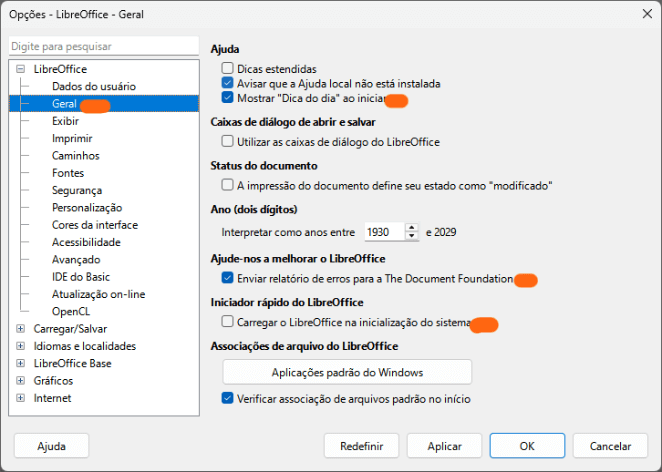Select the Carregar/Salvar label
Image resolution: width=662 pixels, height=472 pixels.
tap(70, 328)
